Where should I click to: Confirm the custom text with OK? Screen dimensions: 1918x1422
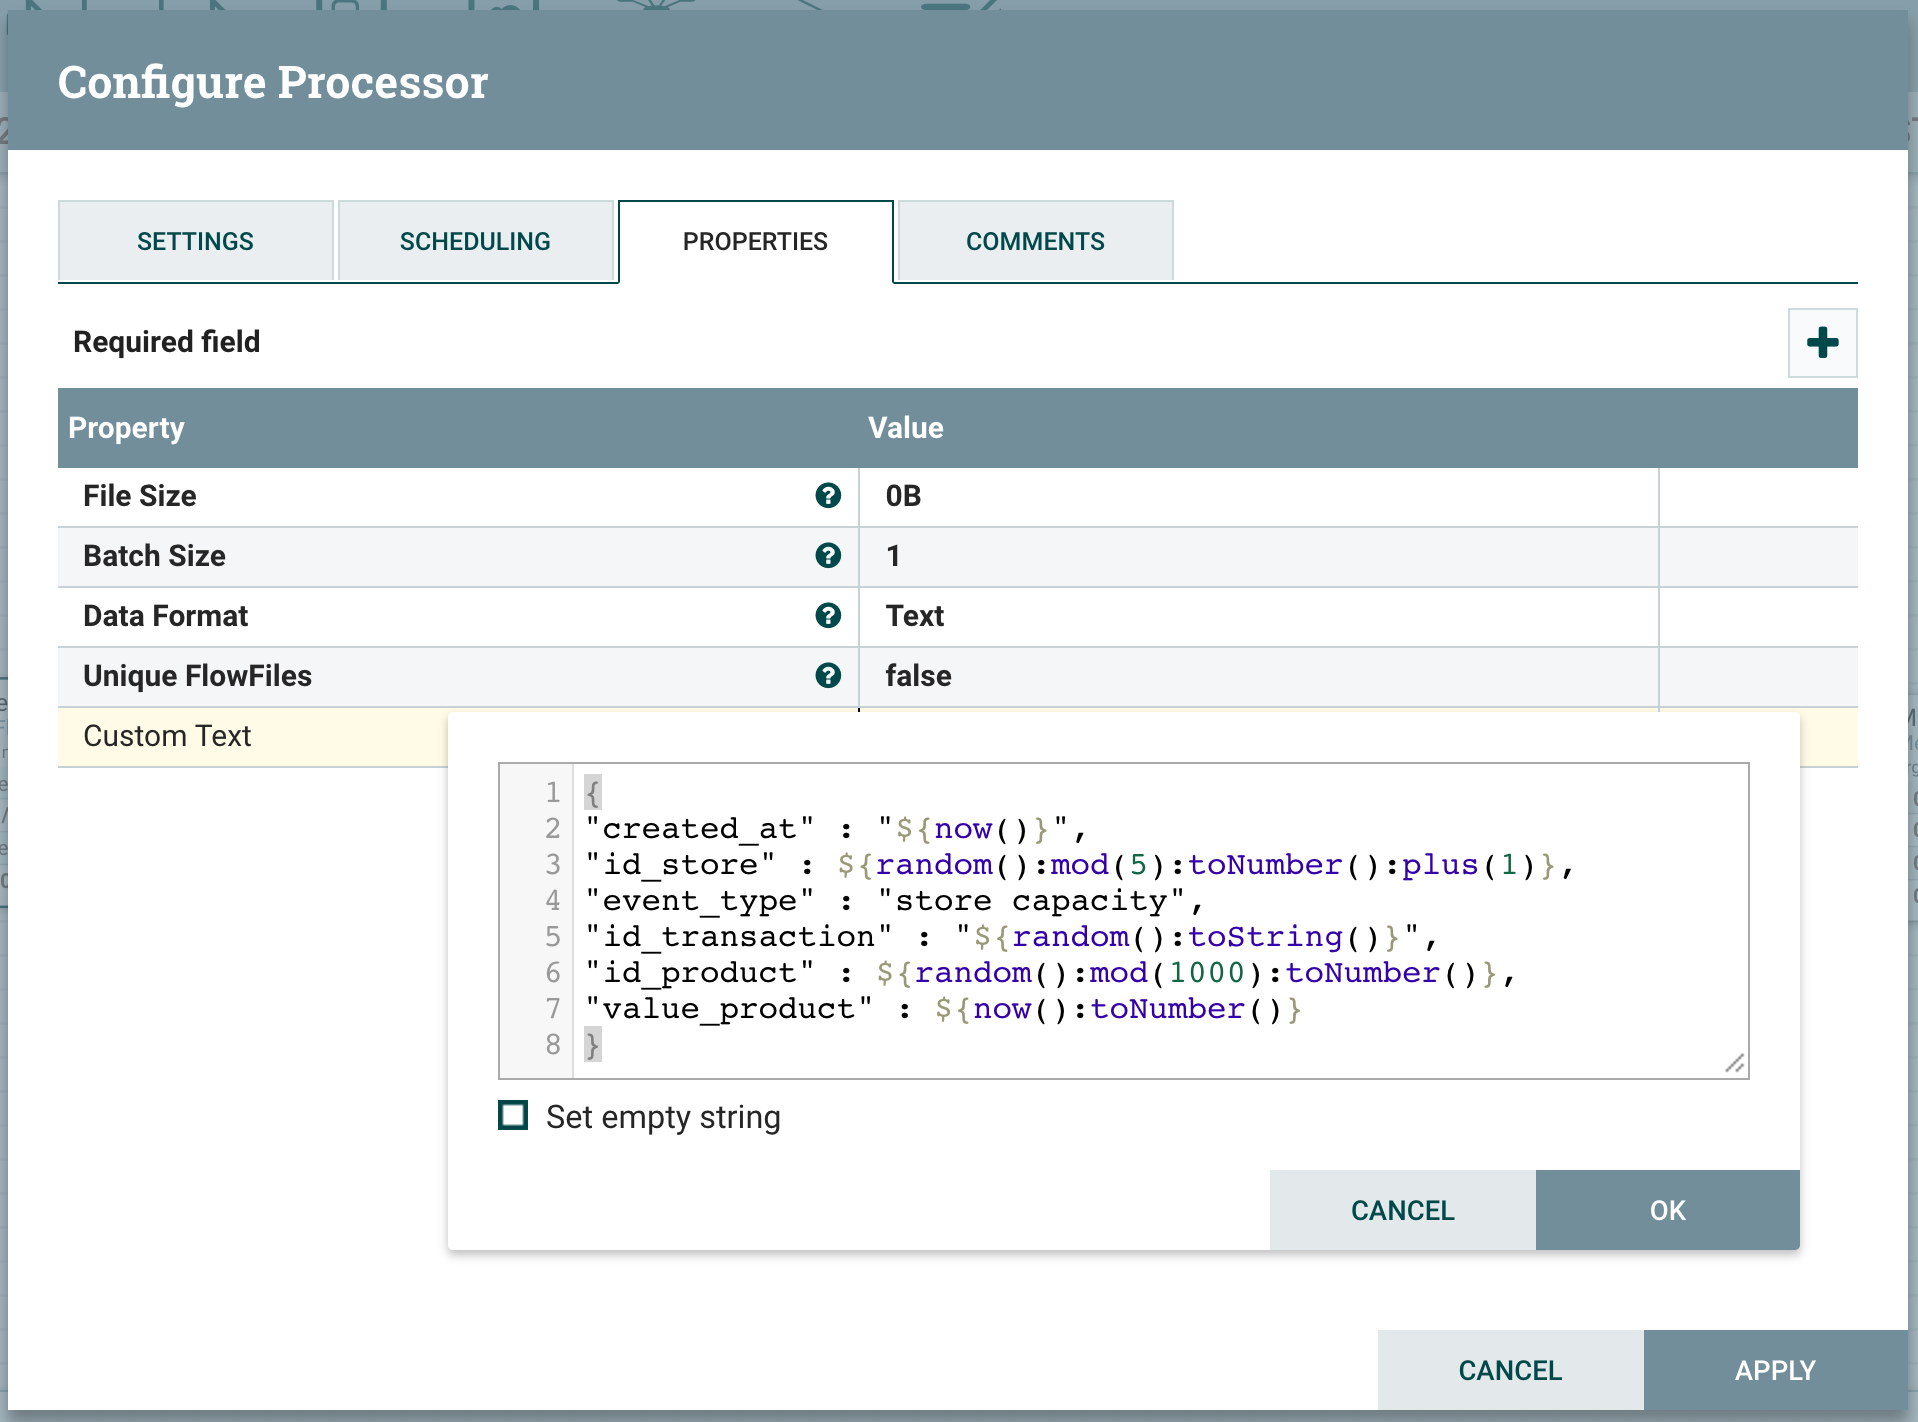click(1666, 1210)
